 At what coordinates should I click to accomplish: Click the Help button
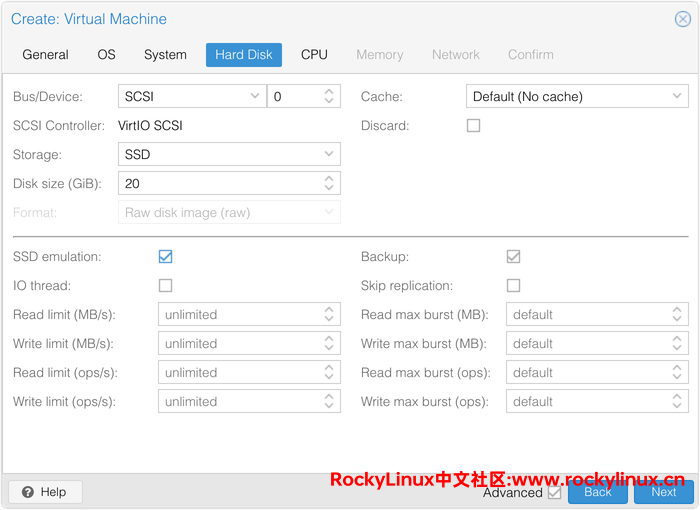pos(45,492)
